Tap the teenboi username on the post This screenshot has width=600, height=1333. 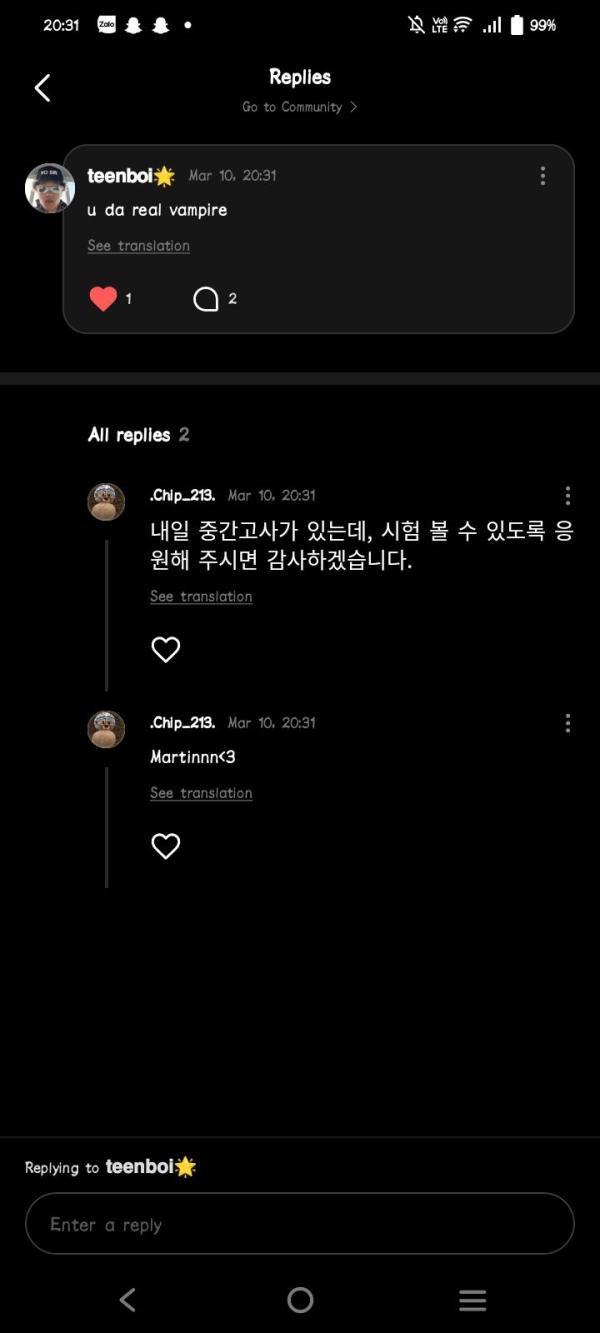[x=120, y=176]
